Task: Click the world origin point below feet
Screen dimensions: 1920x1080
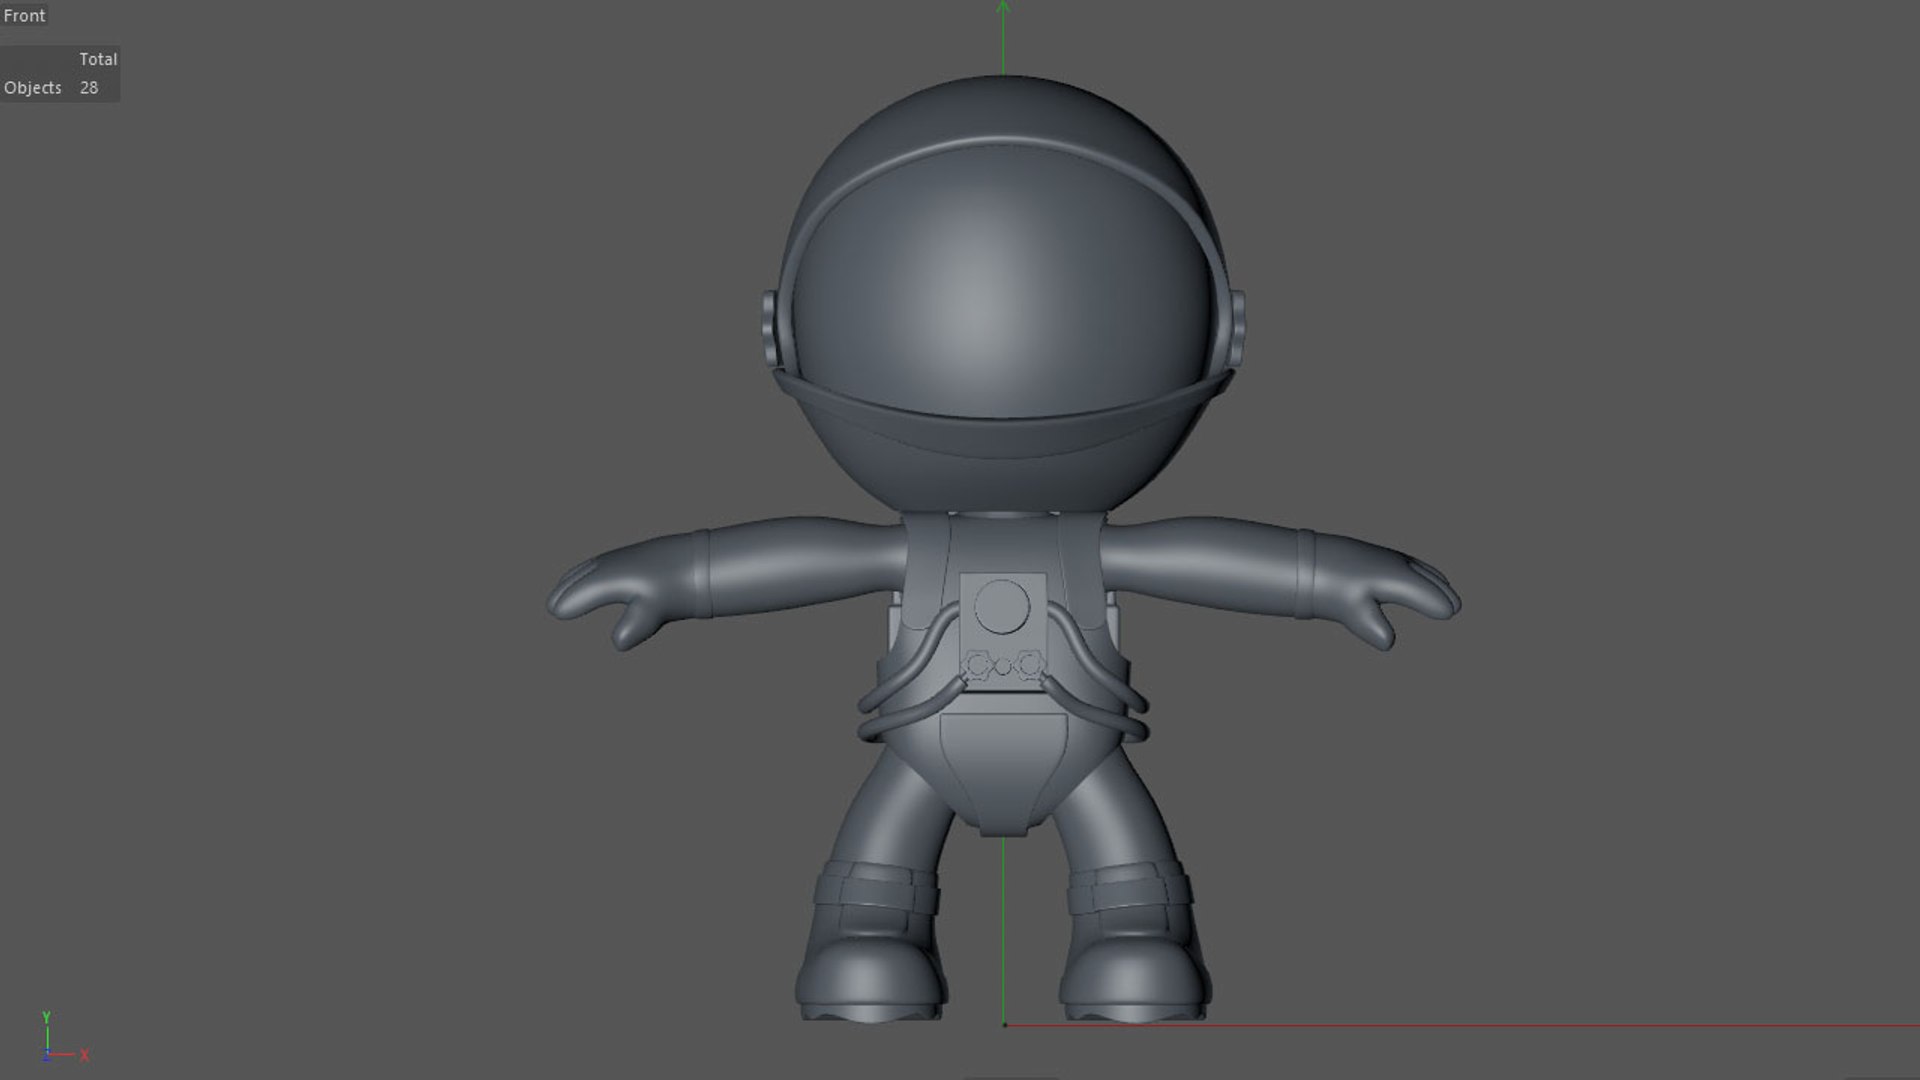Action: point(1004,1024)
